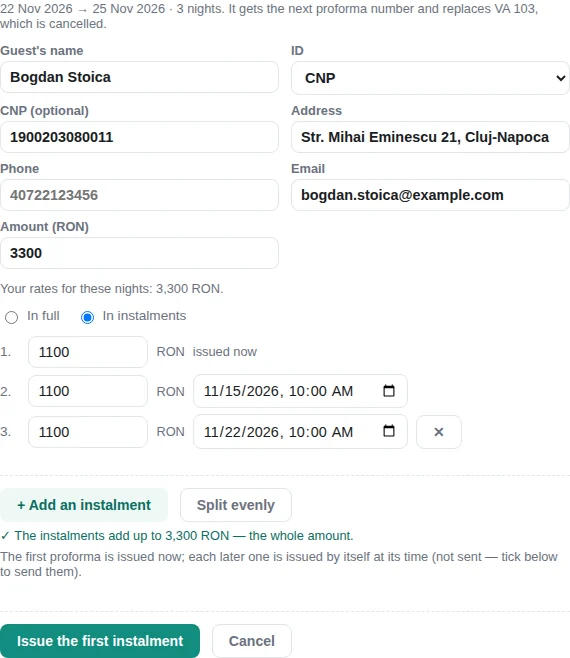
Task: Change the Amount (RON) field
Action: click(139, 253)
